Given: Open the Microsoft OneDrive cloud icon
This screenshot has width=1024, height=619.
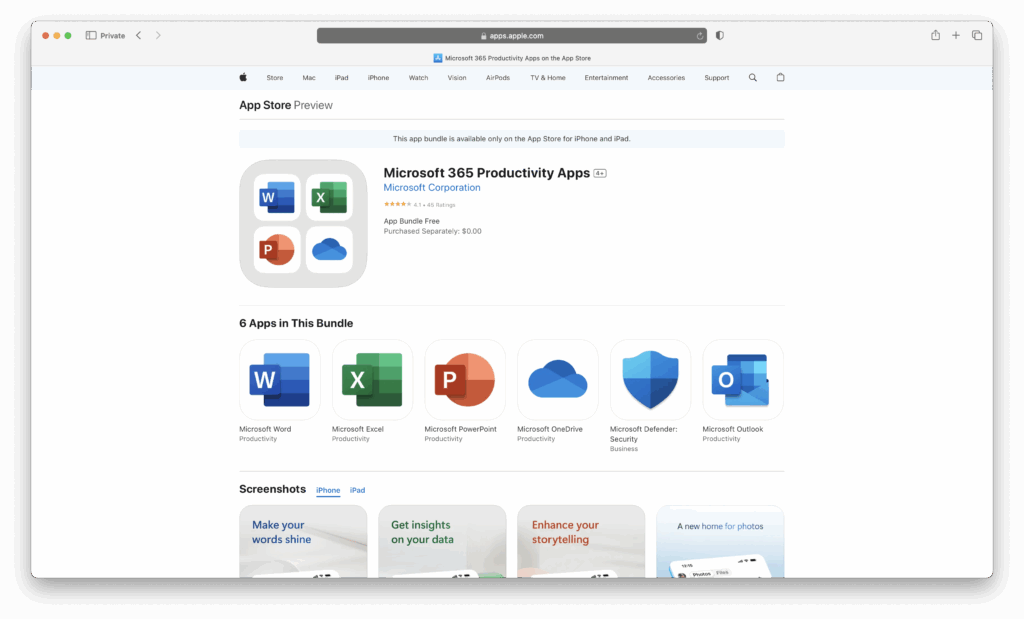Looking at the screenshot, I should pyautogui.click(x=557, y=380).
